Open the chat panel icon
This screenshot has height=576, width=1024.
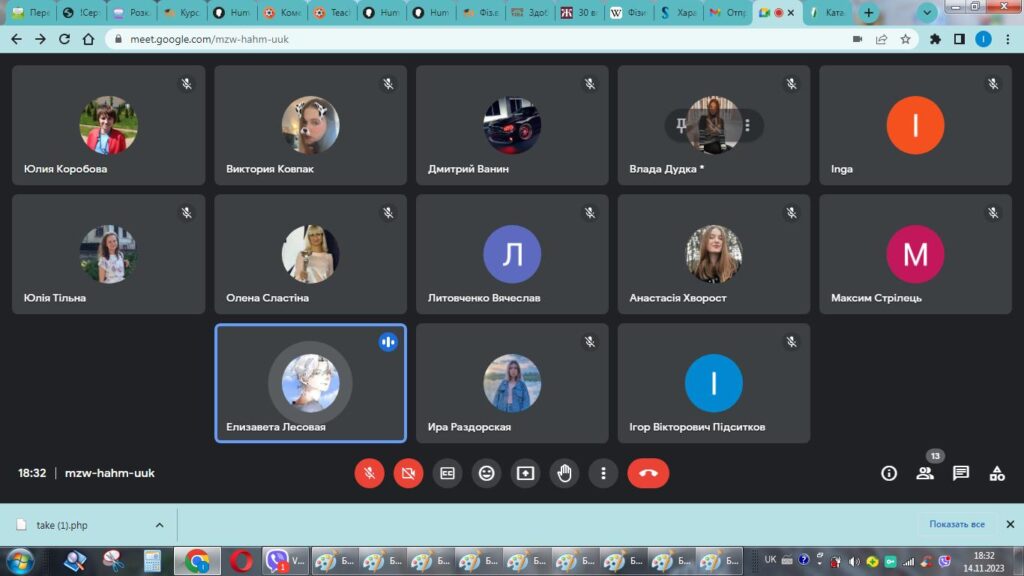coord(961,473)
